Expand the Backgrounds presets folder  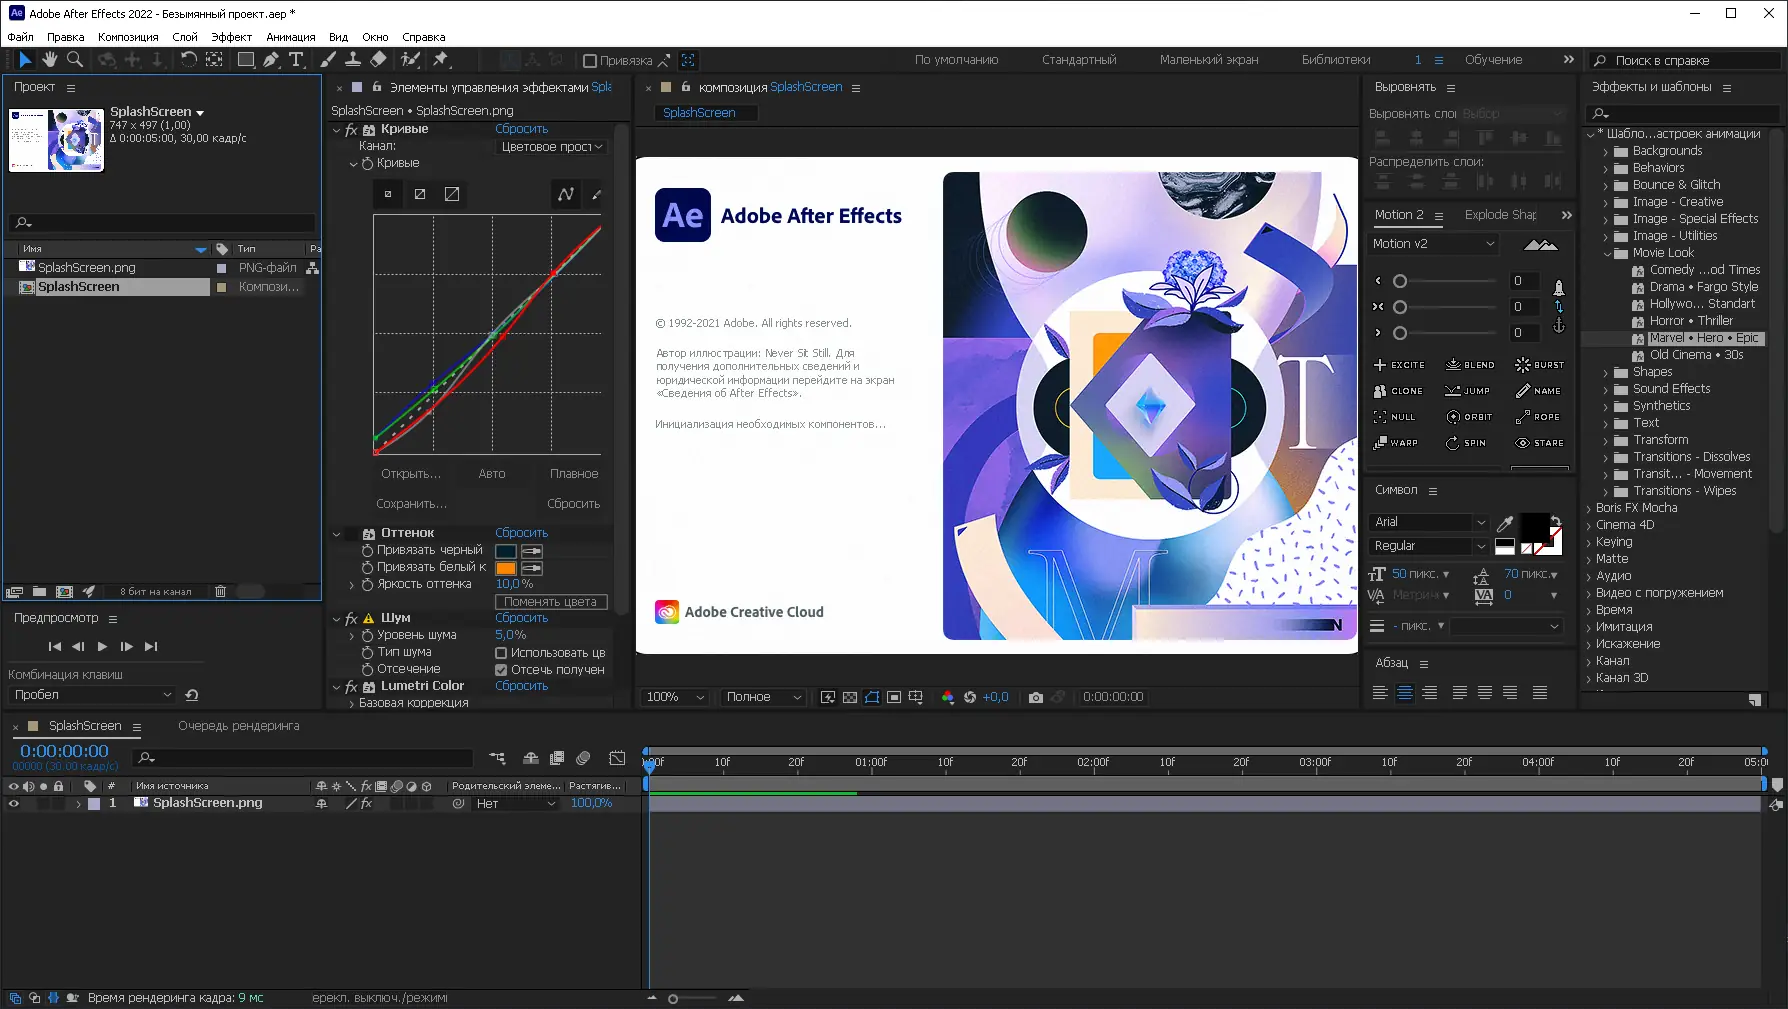tap(1606, 152)
